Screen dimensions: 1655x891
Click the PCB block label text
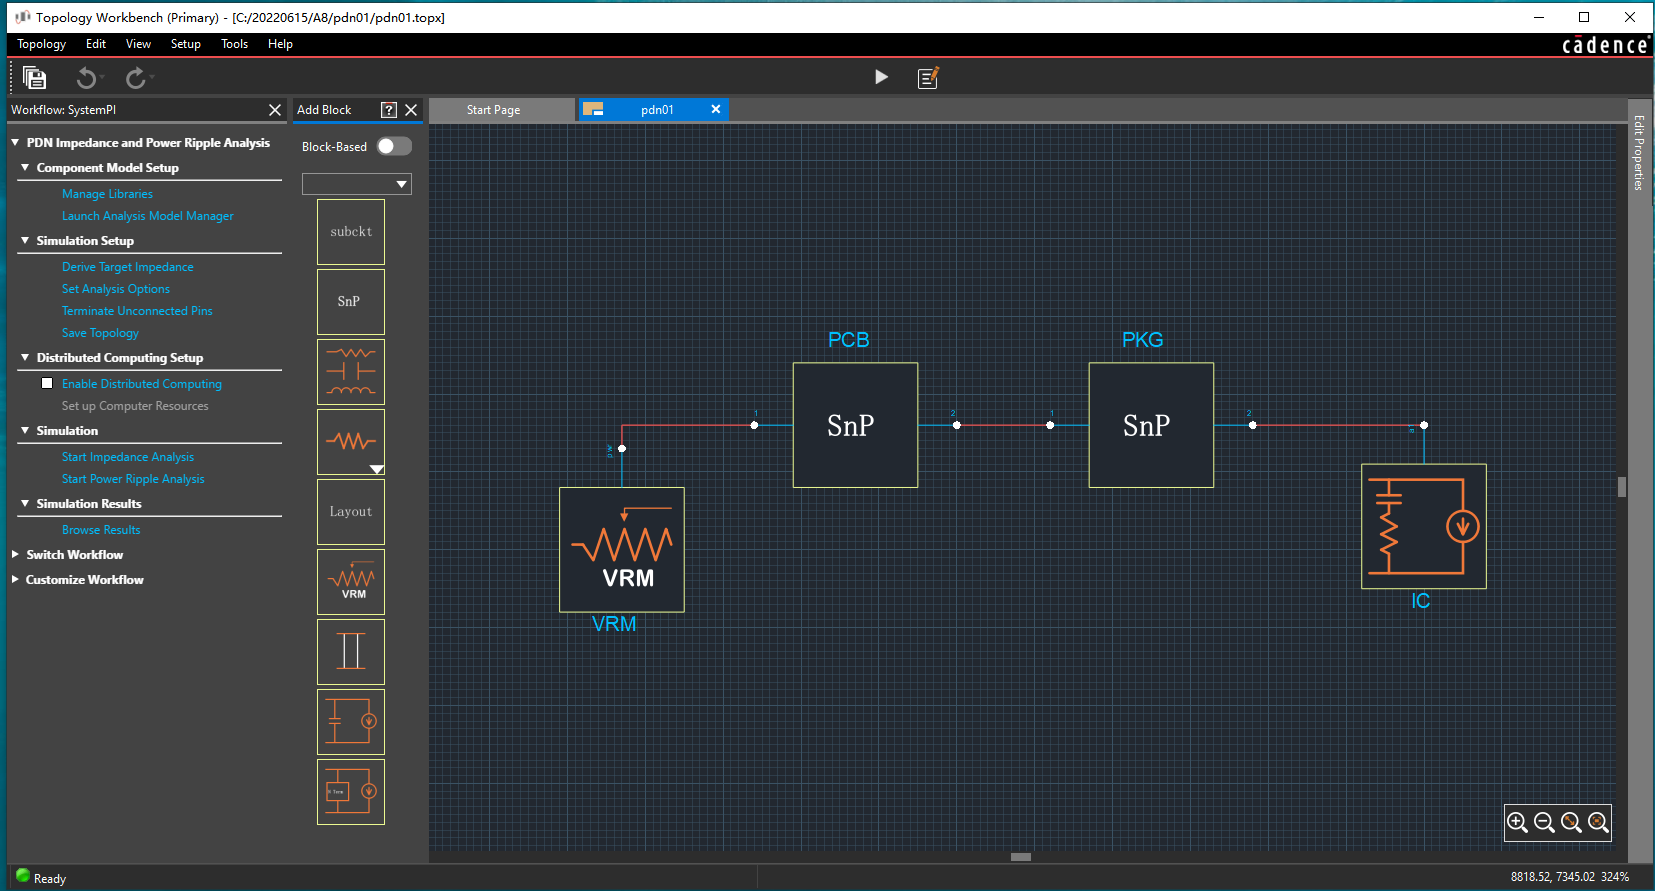[x=849, y=340]
